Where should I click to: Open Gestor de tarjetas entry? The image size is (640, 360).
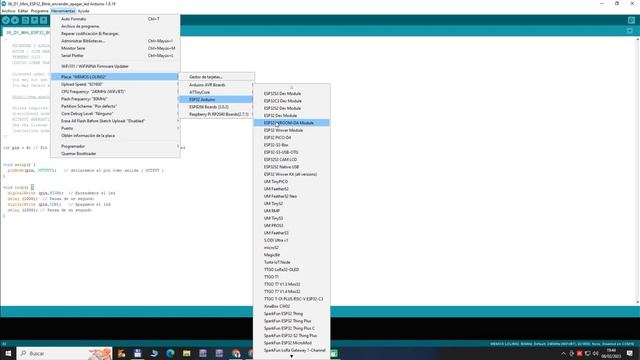pyautogui.click(x=216, y=77)
